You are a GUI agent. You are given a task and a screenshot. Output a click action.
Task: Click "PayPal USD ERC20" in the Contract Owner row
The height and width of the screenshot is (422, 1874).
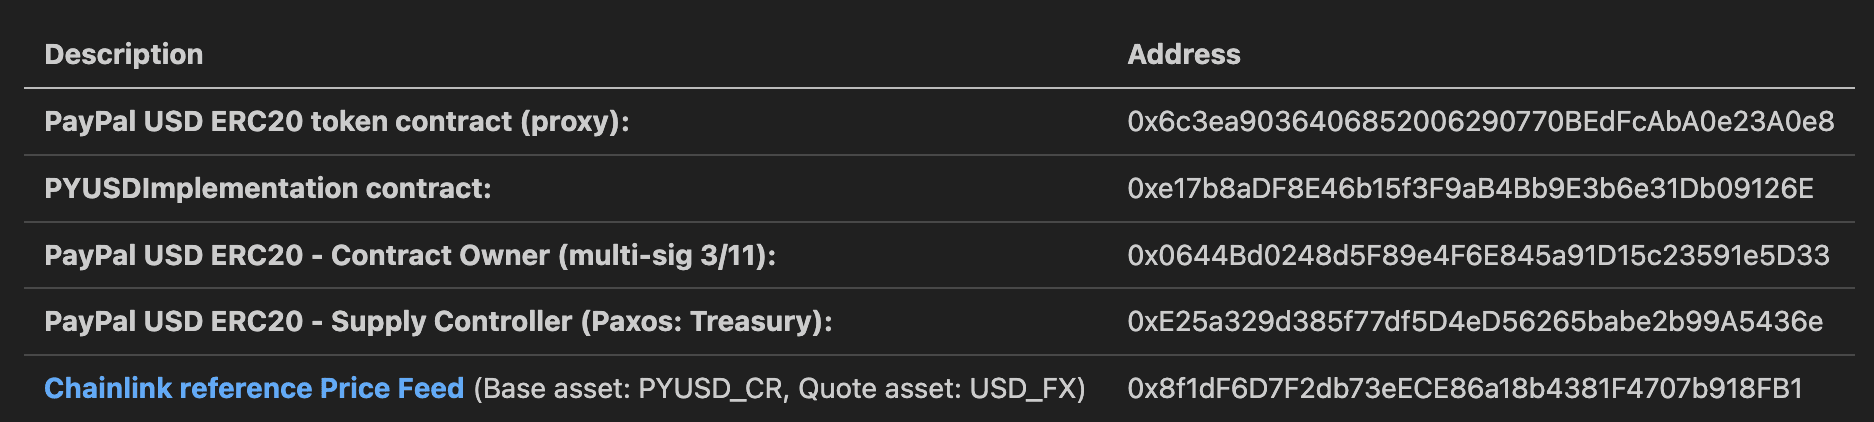pos(173,255)
